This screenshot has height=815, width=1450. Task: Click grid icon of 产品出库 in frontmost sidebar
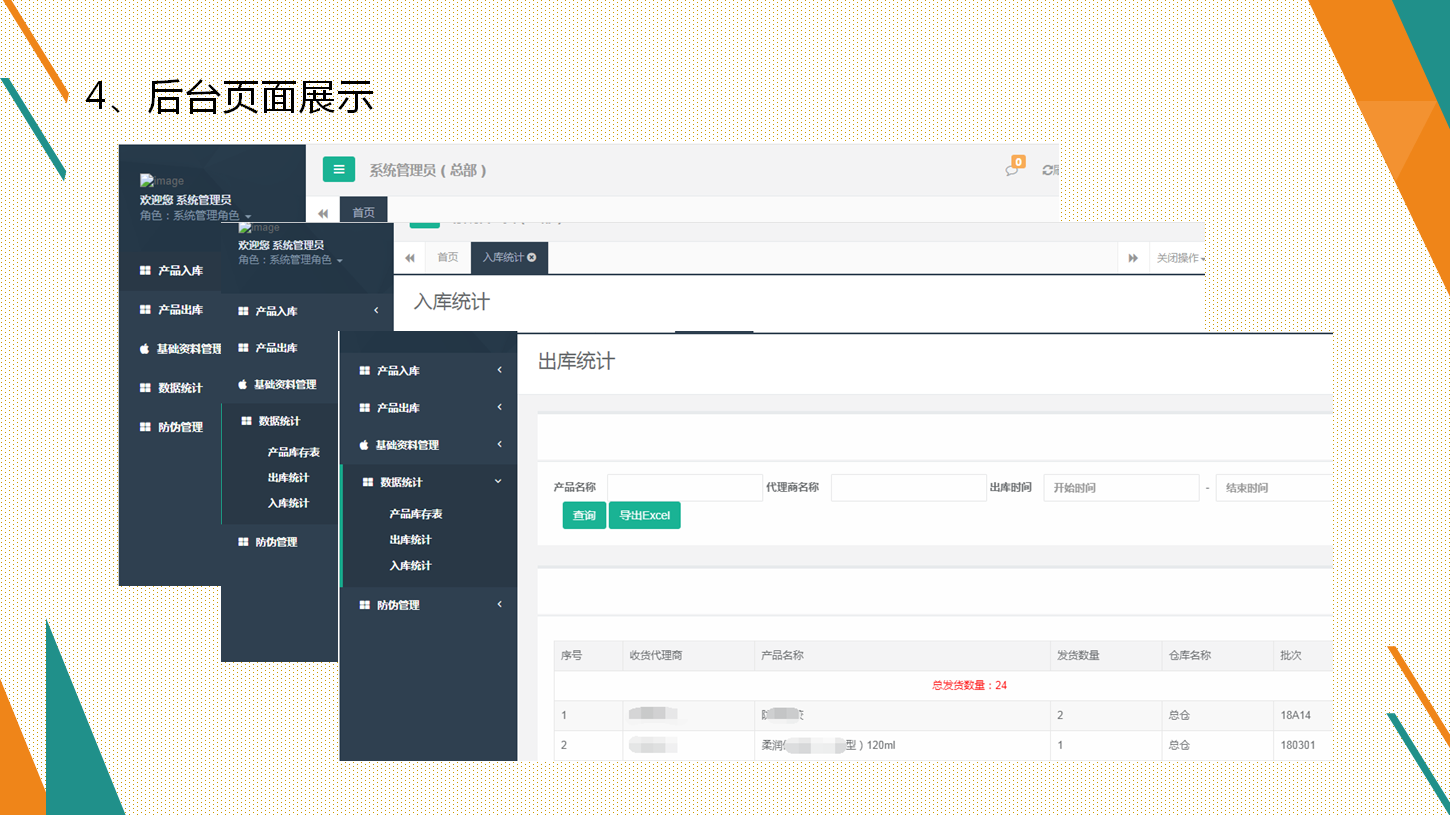pos(365,408)
